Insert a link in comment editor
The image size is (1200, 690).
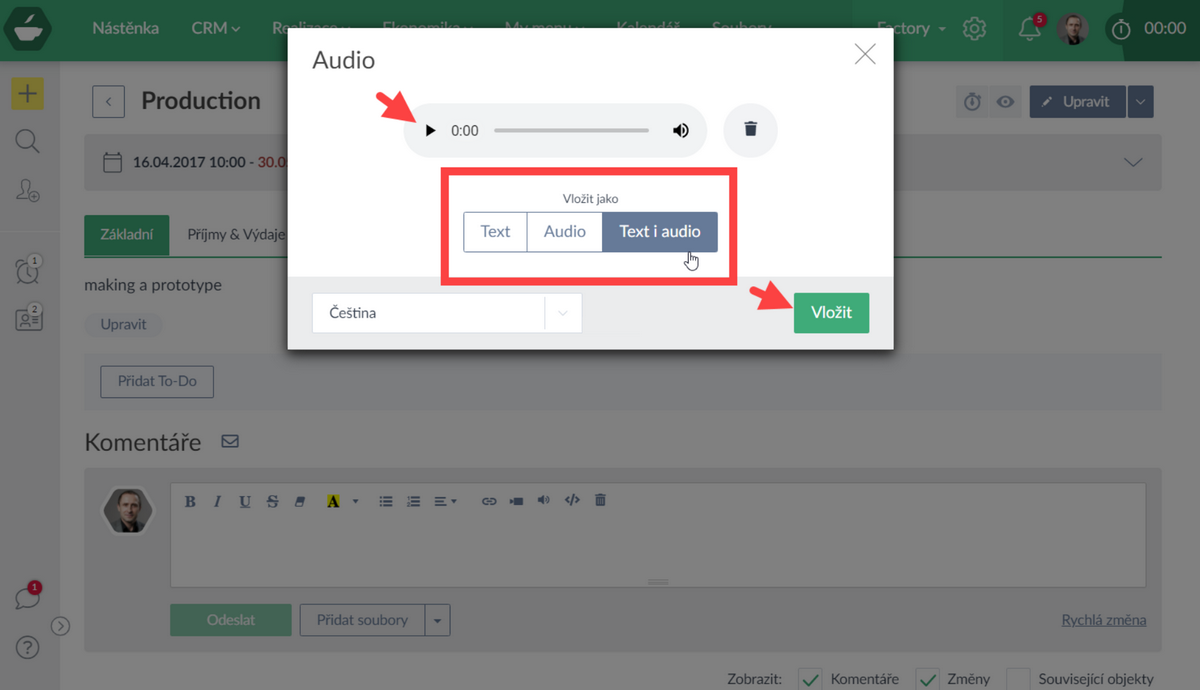tap(489, 501)
